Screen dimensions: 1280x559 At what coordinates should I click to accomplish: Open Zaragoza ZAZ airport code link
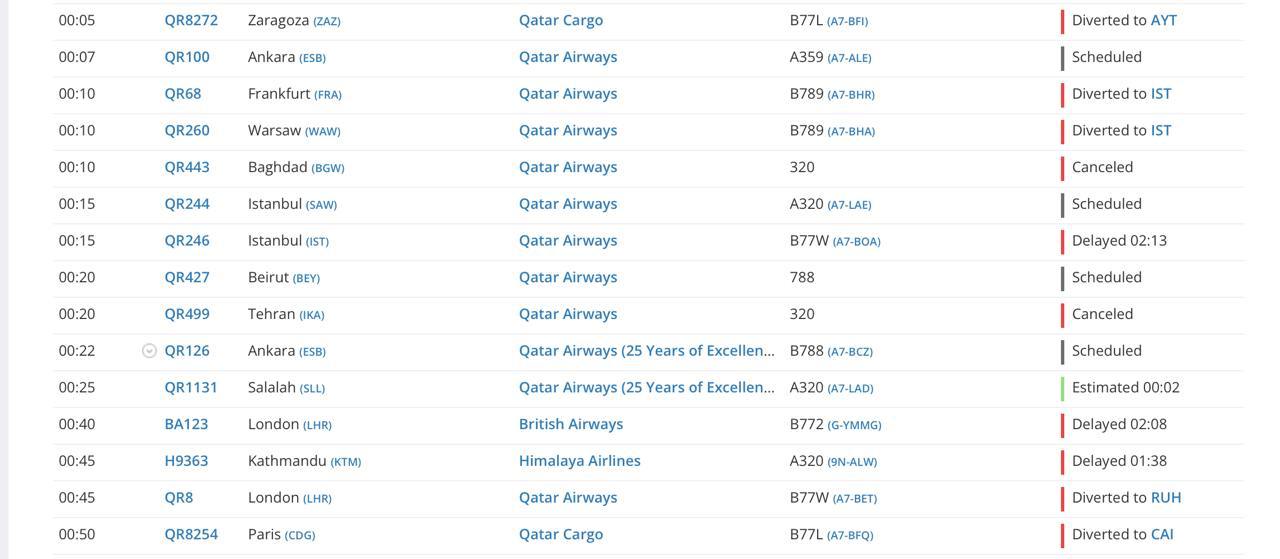[327, 21]
